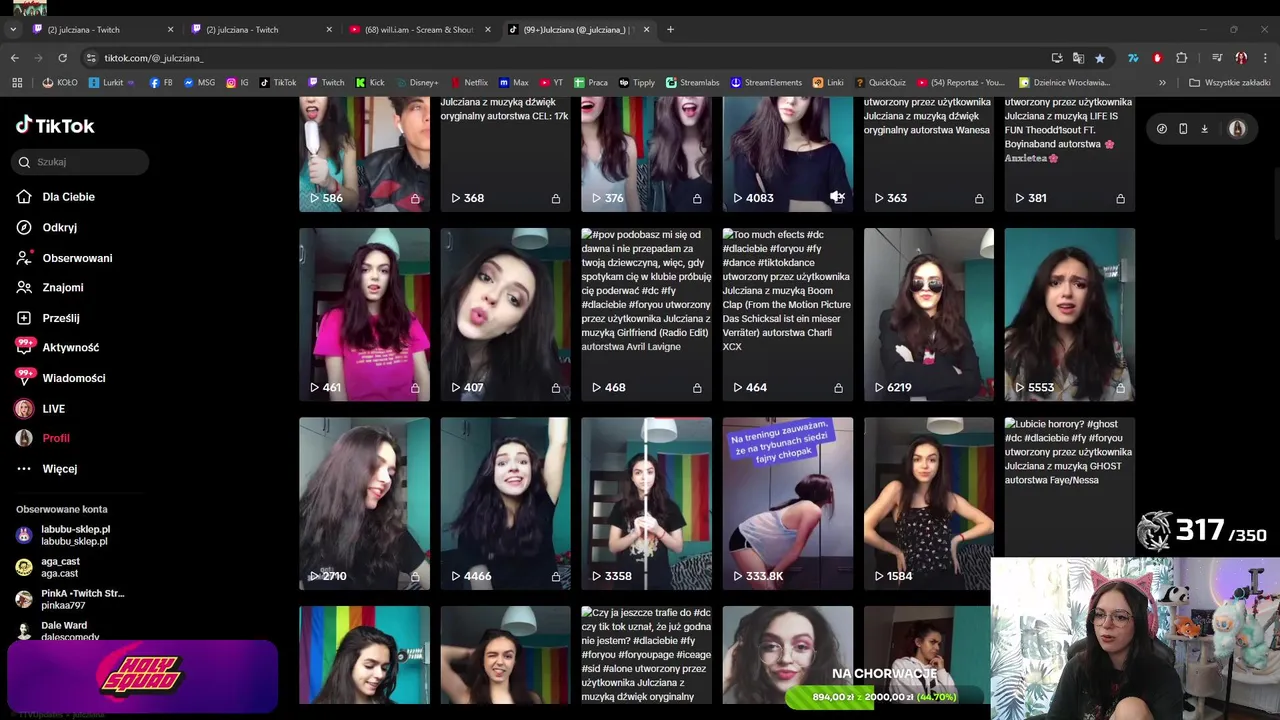The height and width of the screenshot is (720, 1280).
Task: Open the Chrome three-dot menu
Action: pos(1265,58)
